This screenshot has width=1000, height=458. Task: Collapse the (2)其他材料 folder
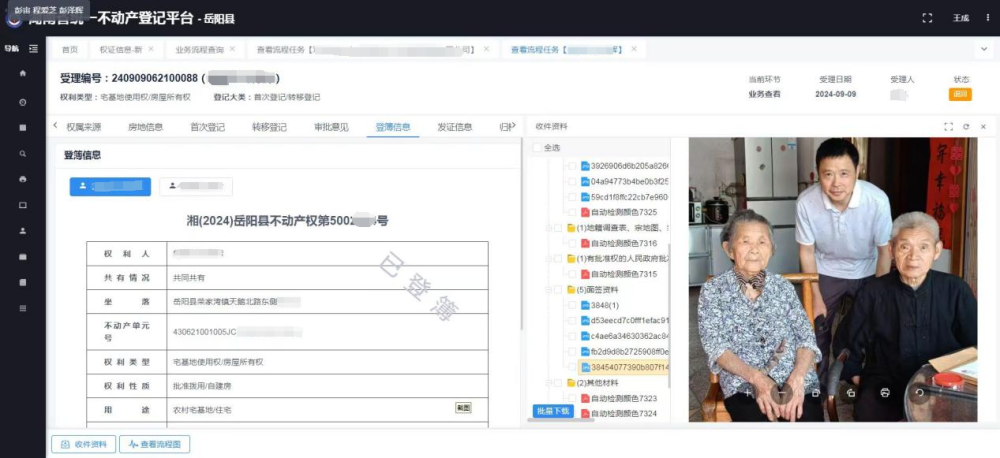pyautogui.click(x=547, y=383)
